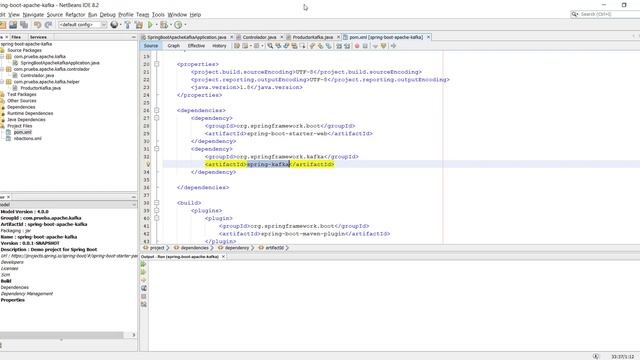The height and width of the screenshot is (360, 640).
Task: Switch to SpringBootApacheKafkaApplication.java editor tab
Action: (x=186, y=37)
